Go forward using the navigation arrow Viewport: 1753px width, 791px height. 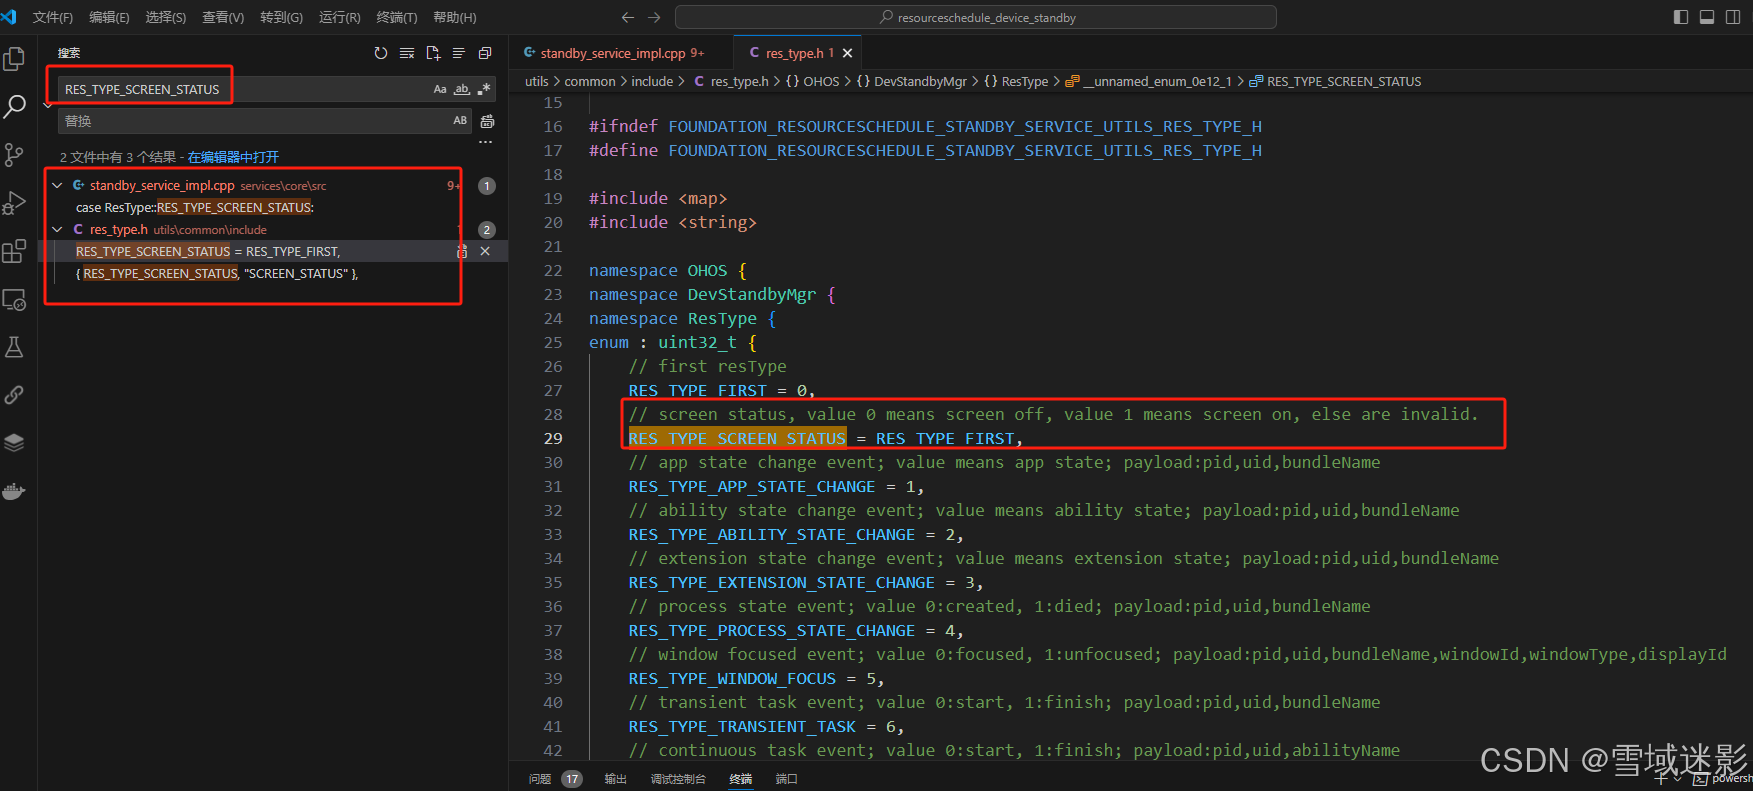pyautogui.click(x=654, y=17)
